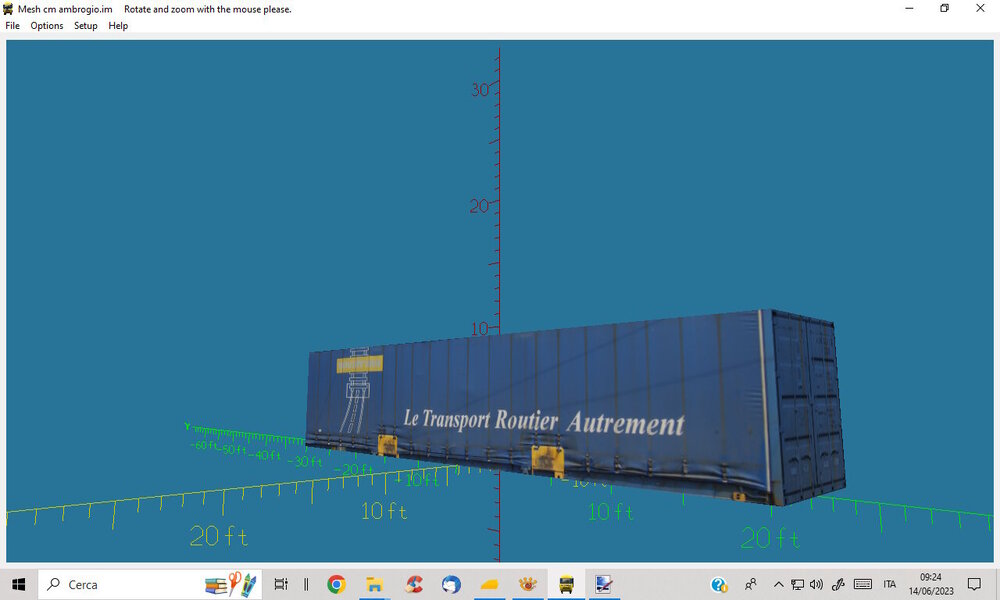Click the school supplies search highlight icon
The image size is (1000, 600).
(x=230, y=584)
